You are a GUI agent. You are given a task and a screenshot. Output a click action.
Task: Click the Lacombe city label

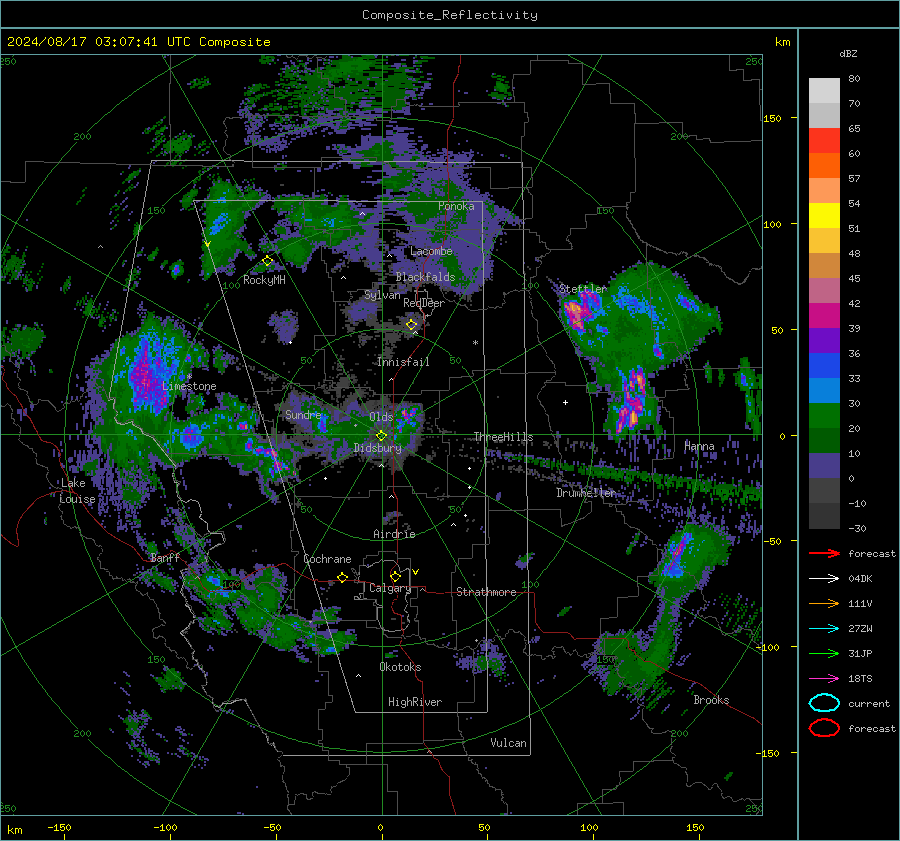(431, 251)
